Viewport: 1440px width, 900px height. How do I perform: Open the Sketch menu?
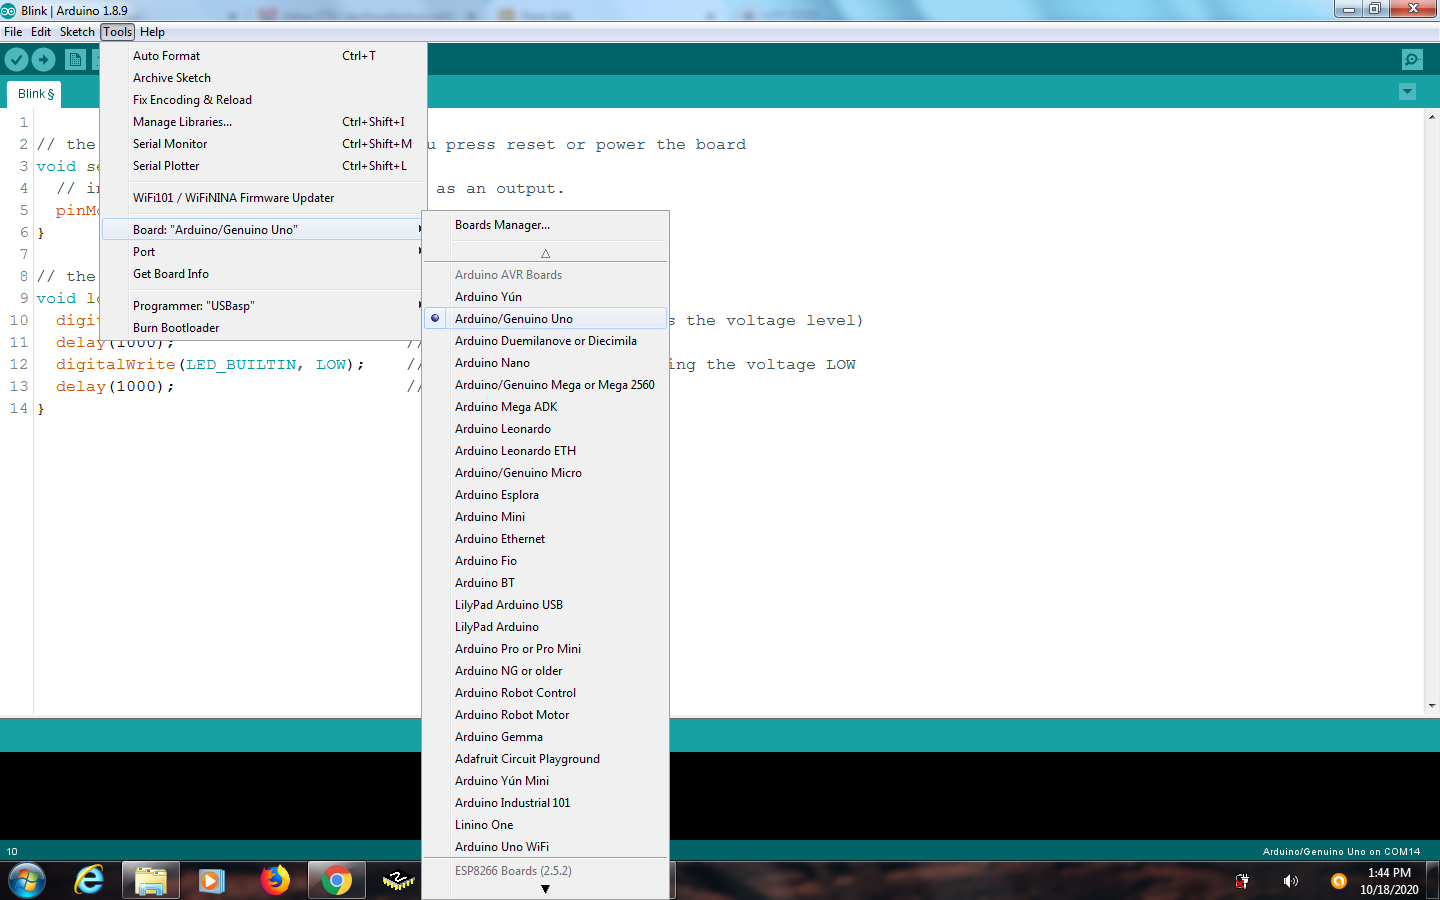[x=77, y=32]
